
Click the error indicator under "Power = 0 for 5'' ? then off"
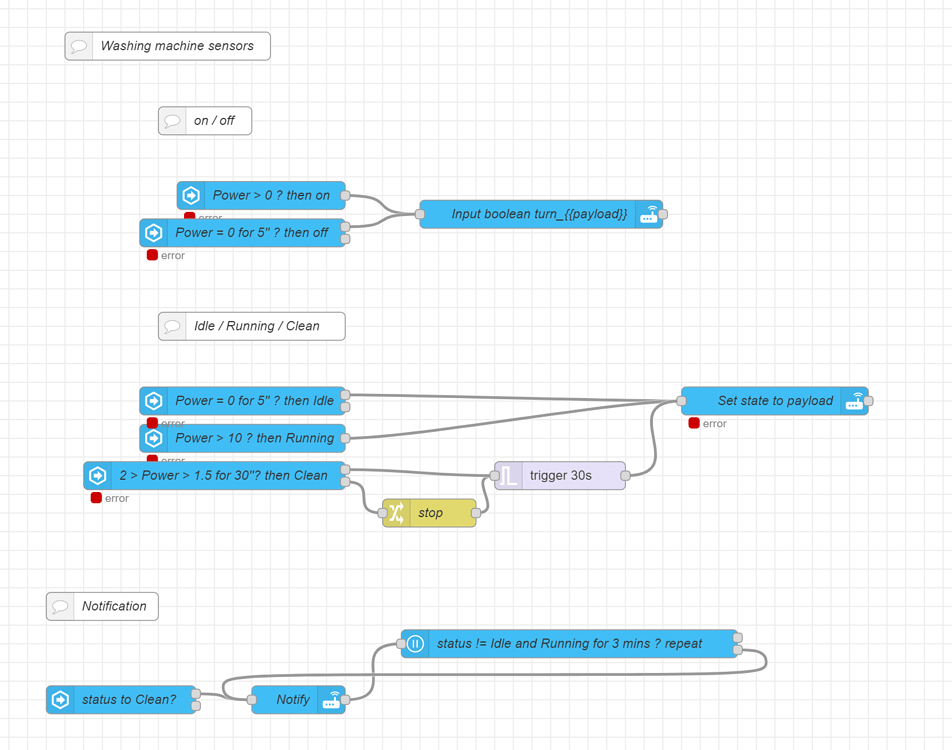pyautogui.click(x=153, y=255)
